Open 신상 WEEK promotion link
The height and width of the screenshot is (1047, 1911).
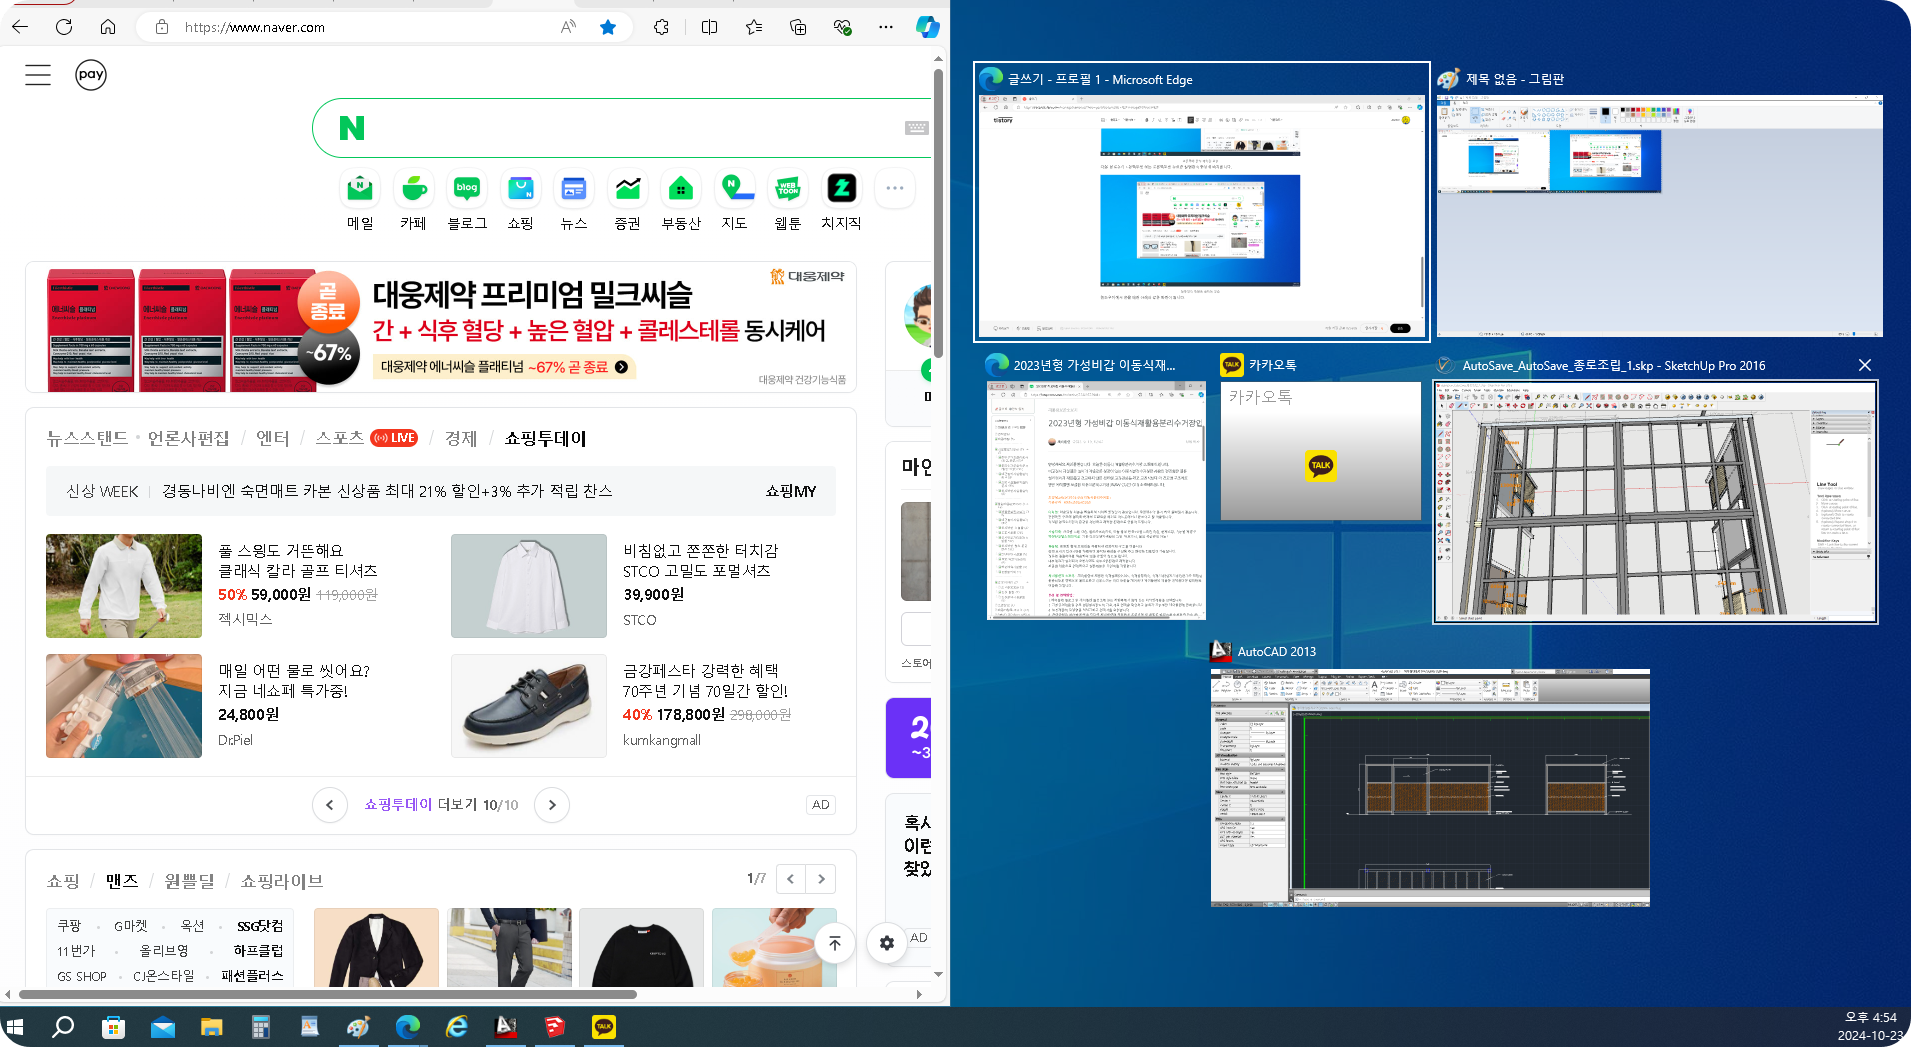[339, 491]
